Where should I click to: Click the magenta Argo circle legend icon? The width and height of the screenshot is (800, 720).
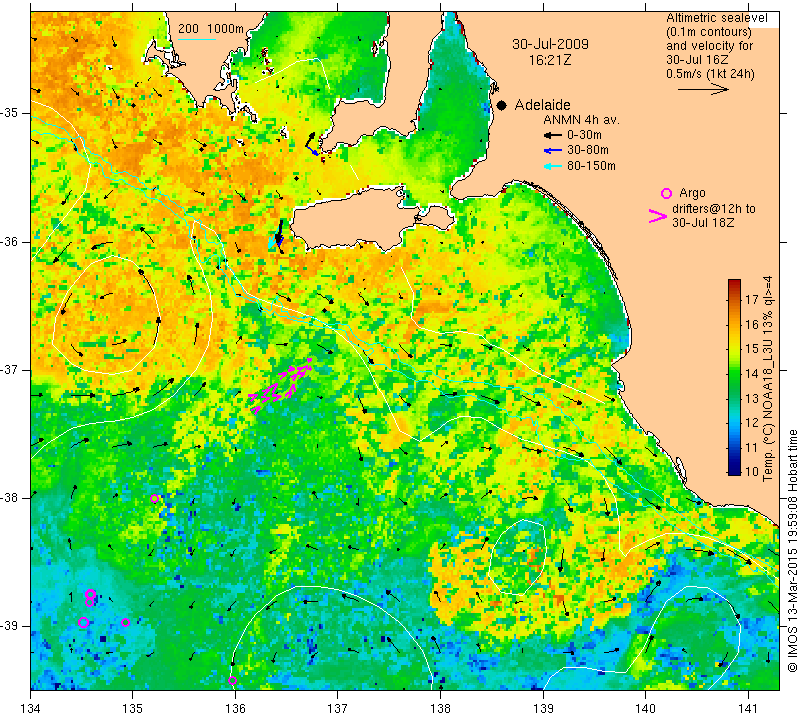pos(666,193)
